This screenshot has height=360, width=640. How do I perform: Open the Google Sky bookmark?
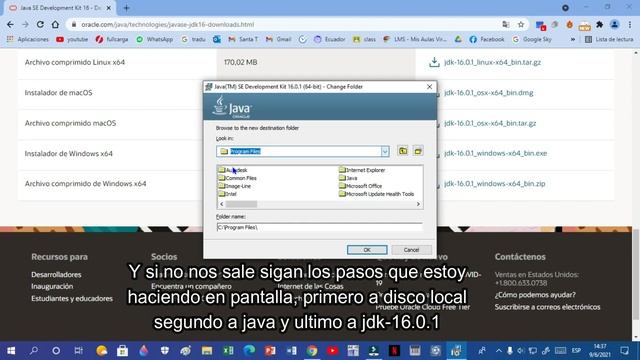pyautogui.click(x=532, y=39)
